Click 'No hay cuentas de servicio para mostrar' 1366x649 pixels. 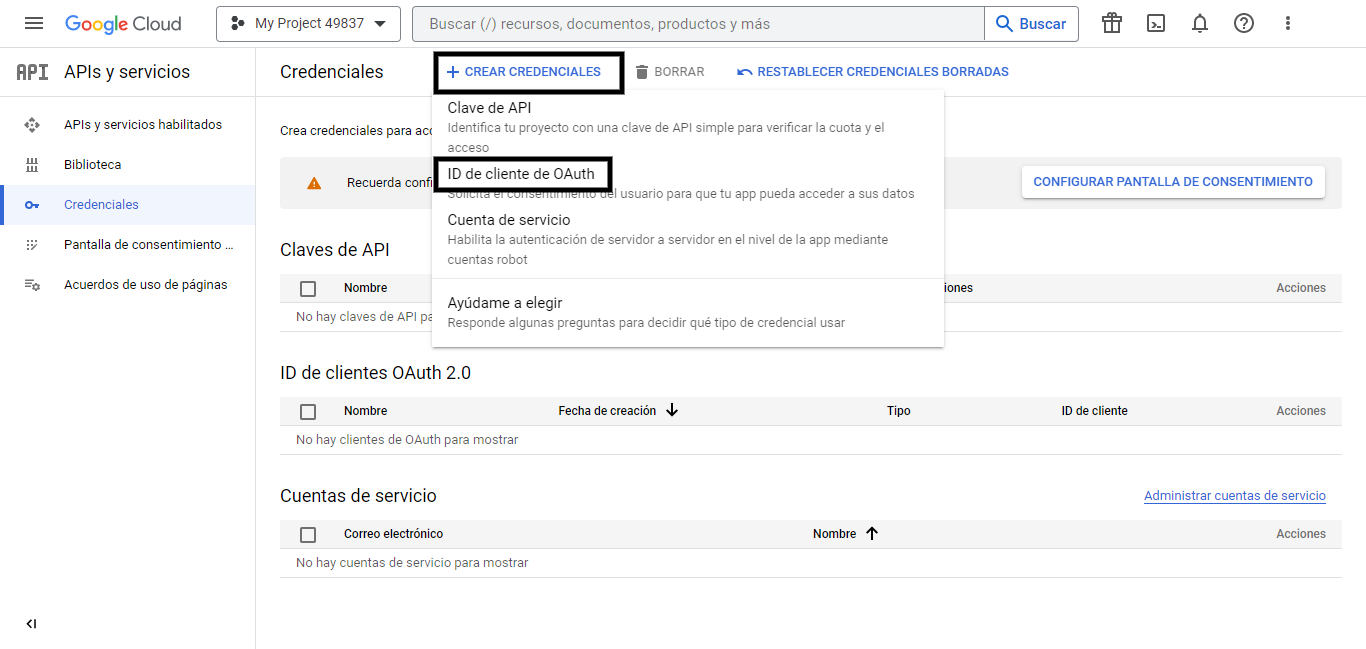[x=412, y=563]
